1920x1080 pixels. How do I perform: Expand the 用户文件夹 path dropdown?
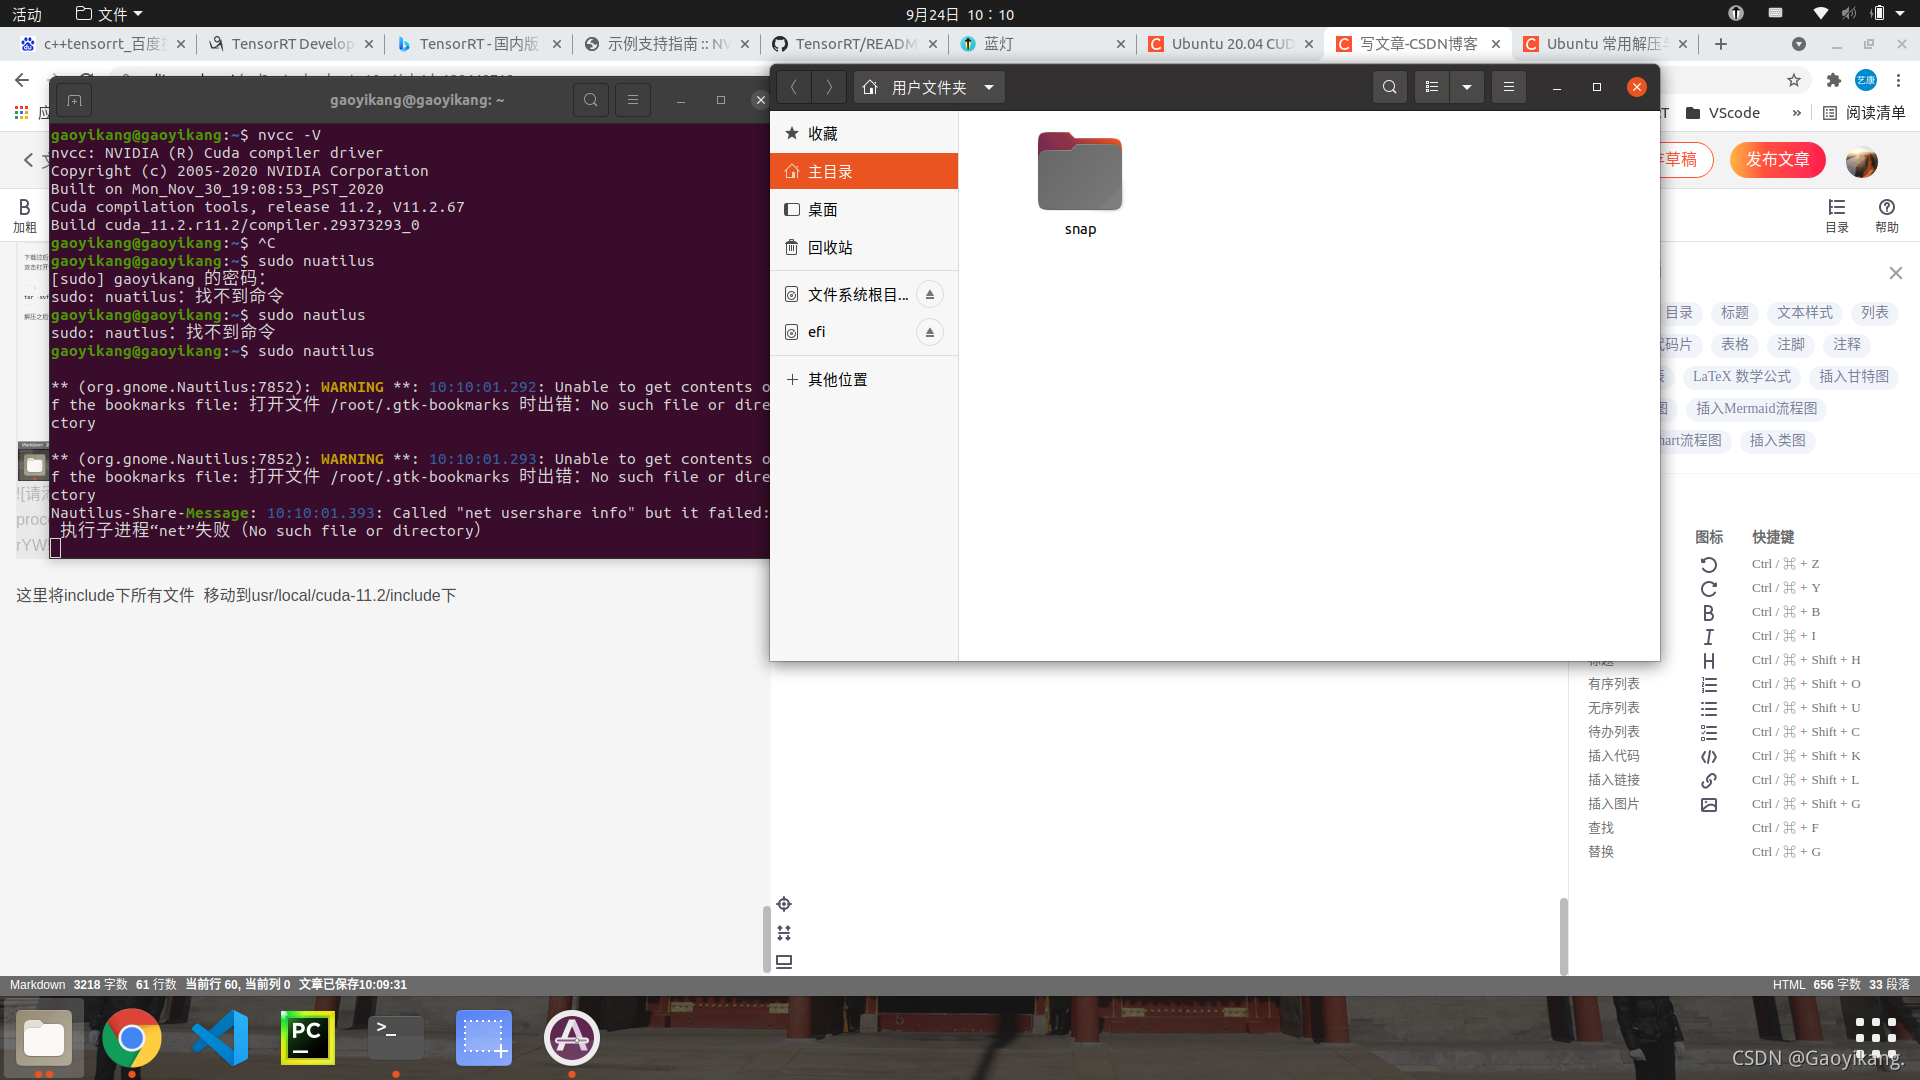pyautogui.click(x=989, y=87)
